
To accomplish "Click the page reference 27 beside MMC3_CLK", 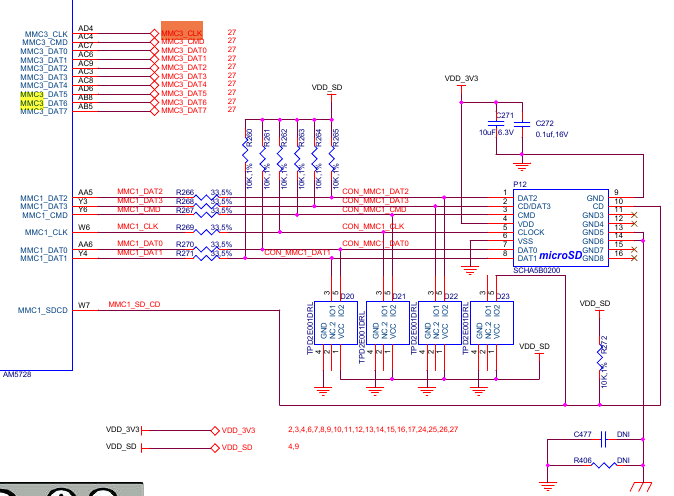I will click(232, 32).
